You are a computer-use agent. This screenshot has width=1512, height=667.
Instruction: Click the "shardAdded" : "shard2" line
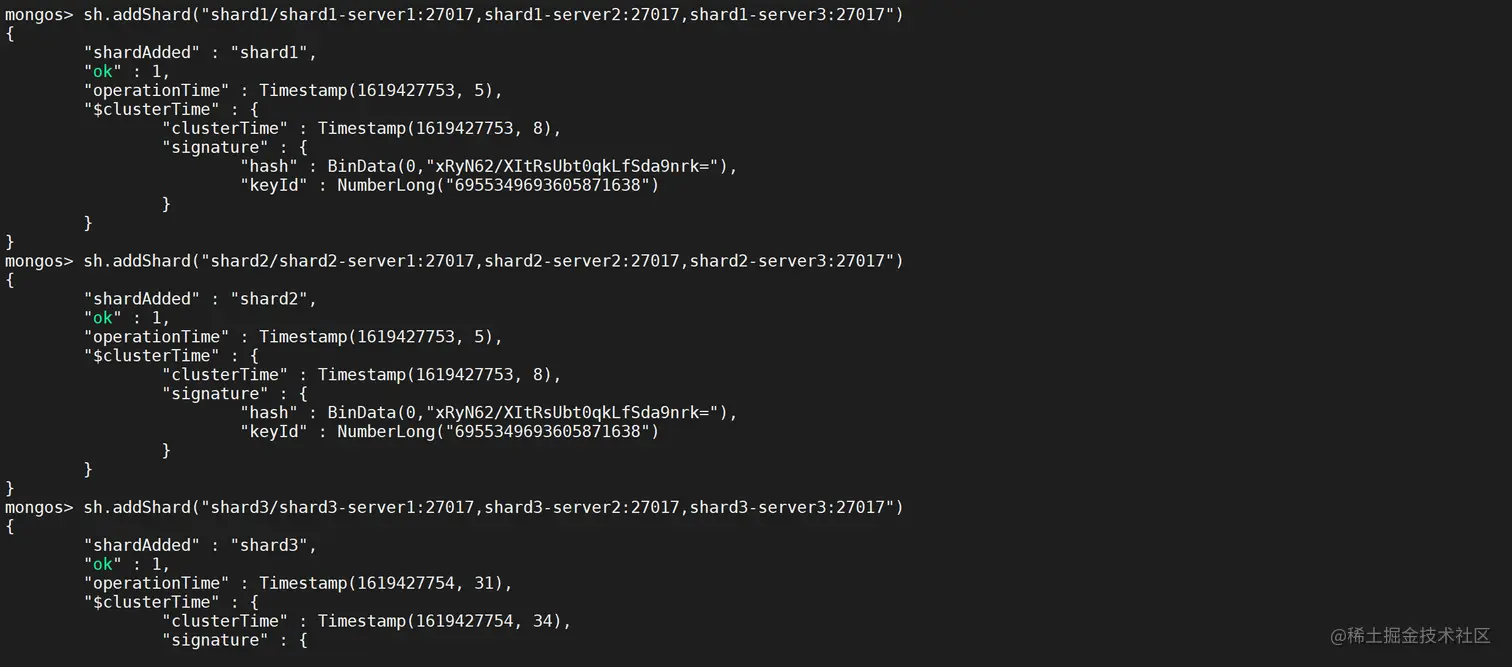(x=200, y=299)
